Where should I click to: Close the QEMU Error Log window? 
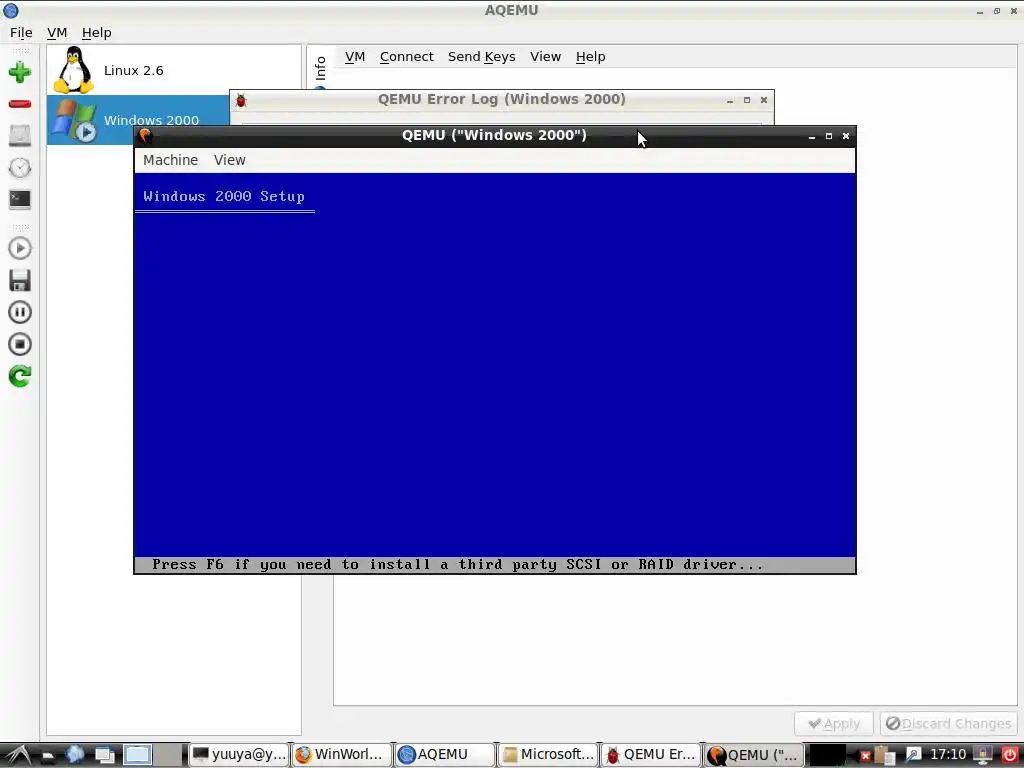(763, 101)
